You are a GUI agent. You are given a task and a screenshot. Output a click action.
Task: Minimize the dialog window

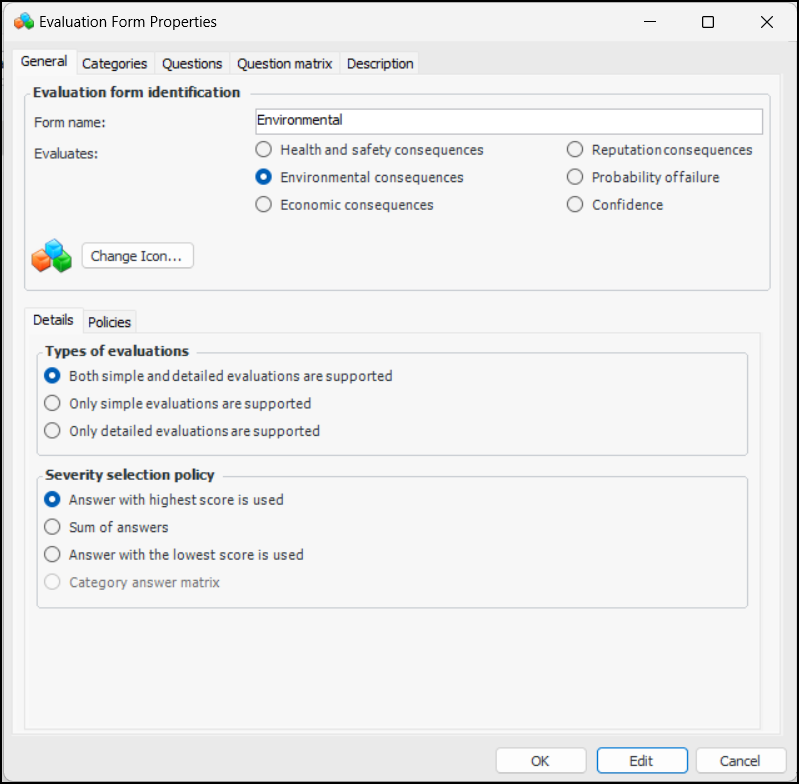(651, 22)
